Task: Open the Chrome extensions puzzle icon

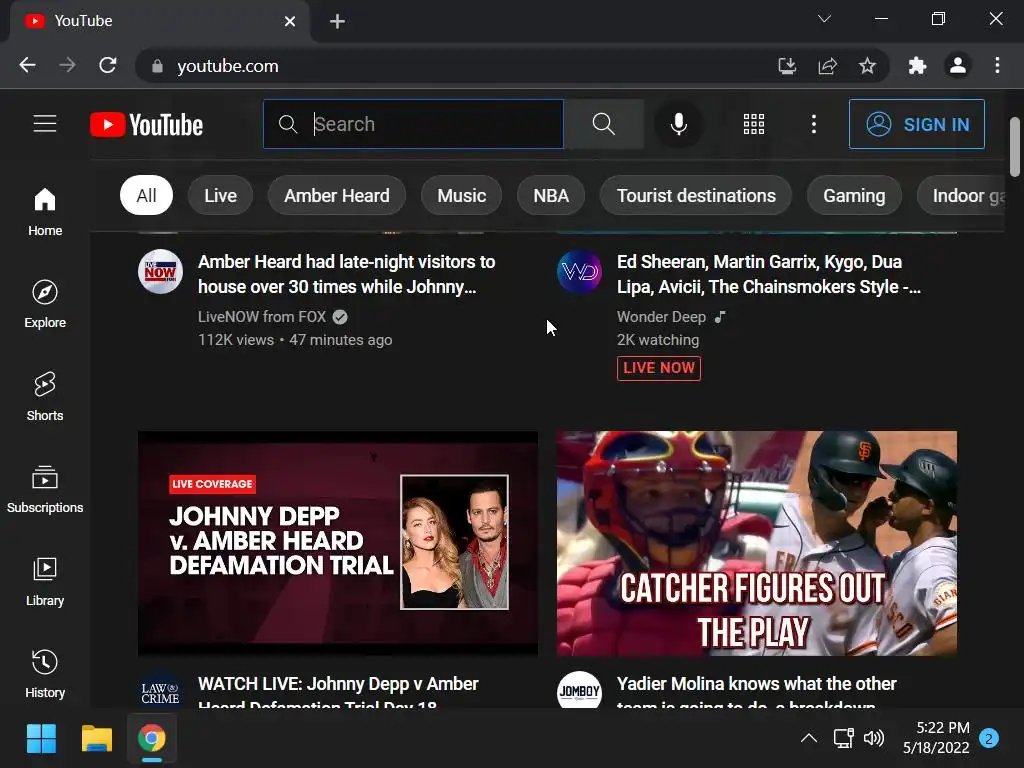Action: [x=918, y=65]
